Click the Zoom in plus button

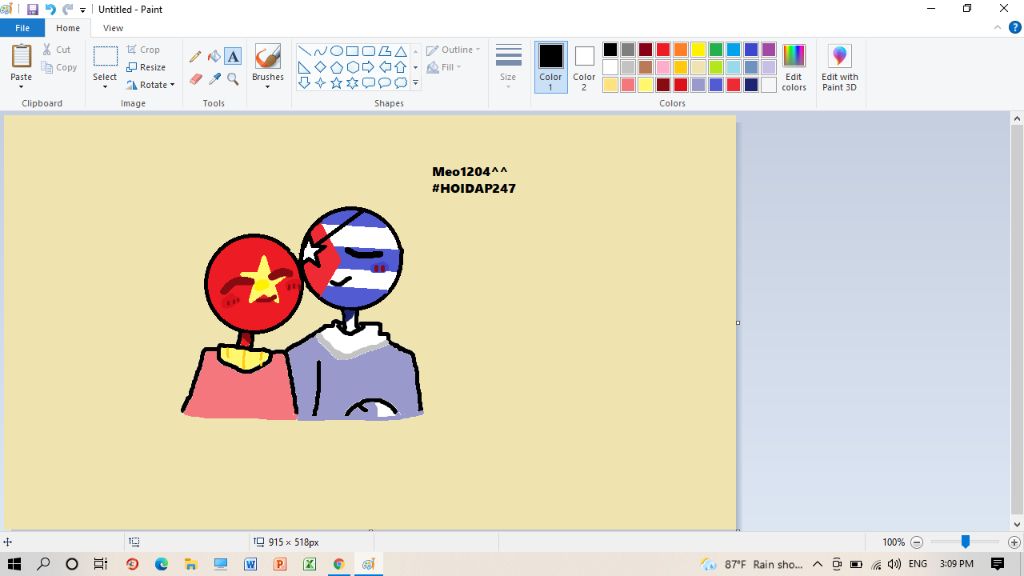pyautogui.click(x=1014, y=542)
